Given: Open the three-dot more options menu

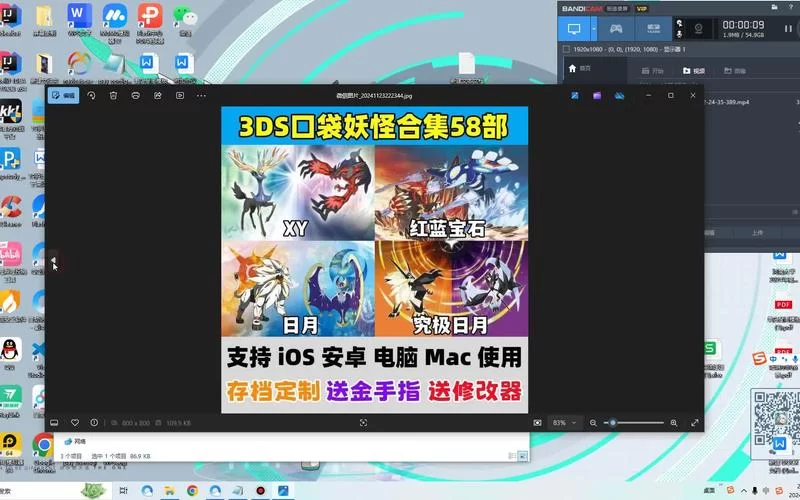Looking at the screenshot, I should tap(202, 95).
